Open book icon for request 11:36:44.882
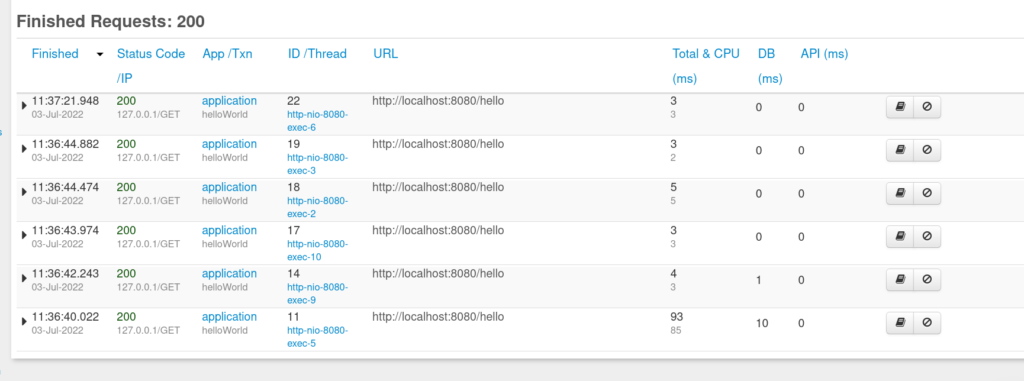This screenshot has width=1024, height=381. coord(900,150)
